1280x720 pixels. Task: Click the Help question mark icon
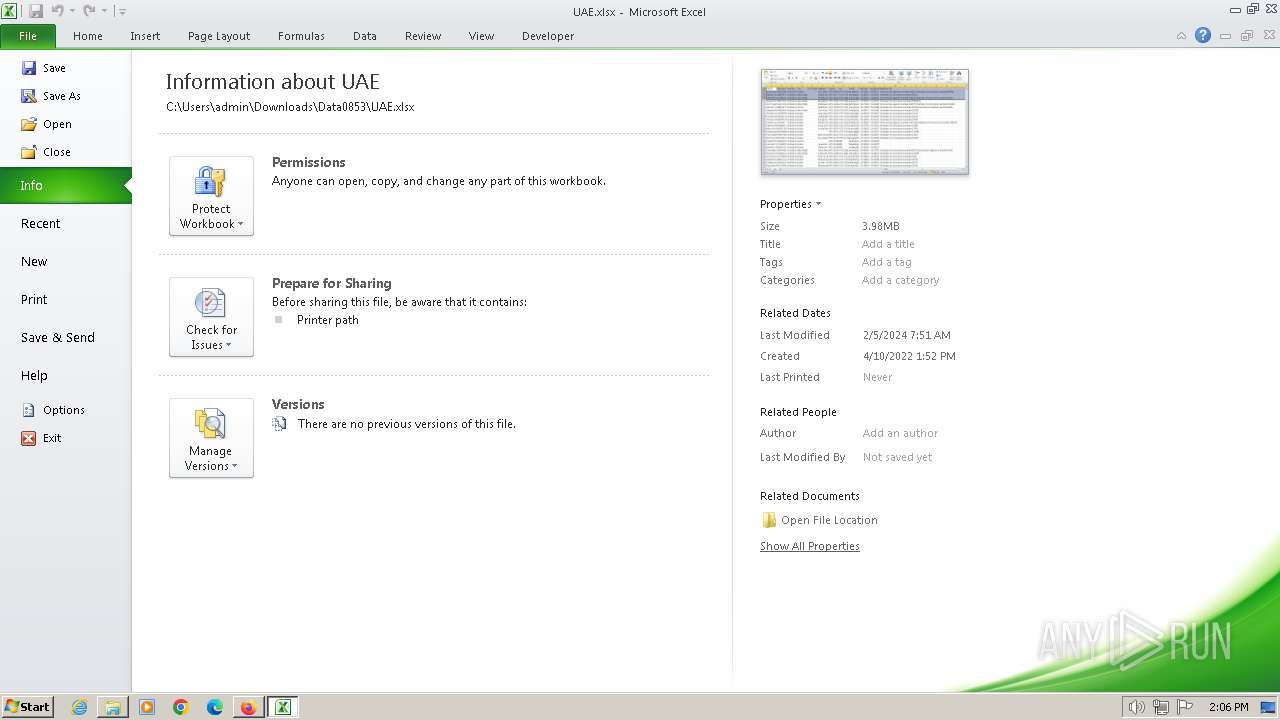(x=1203, y=35)
